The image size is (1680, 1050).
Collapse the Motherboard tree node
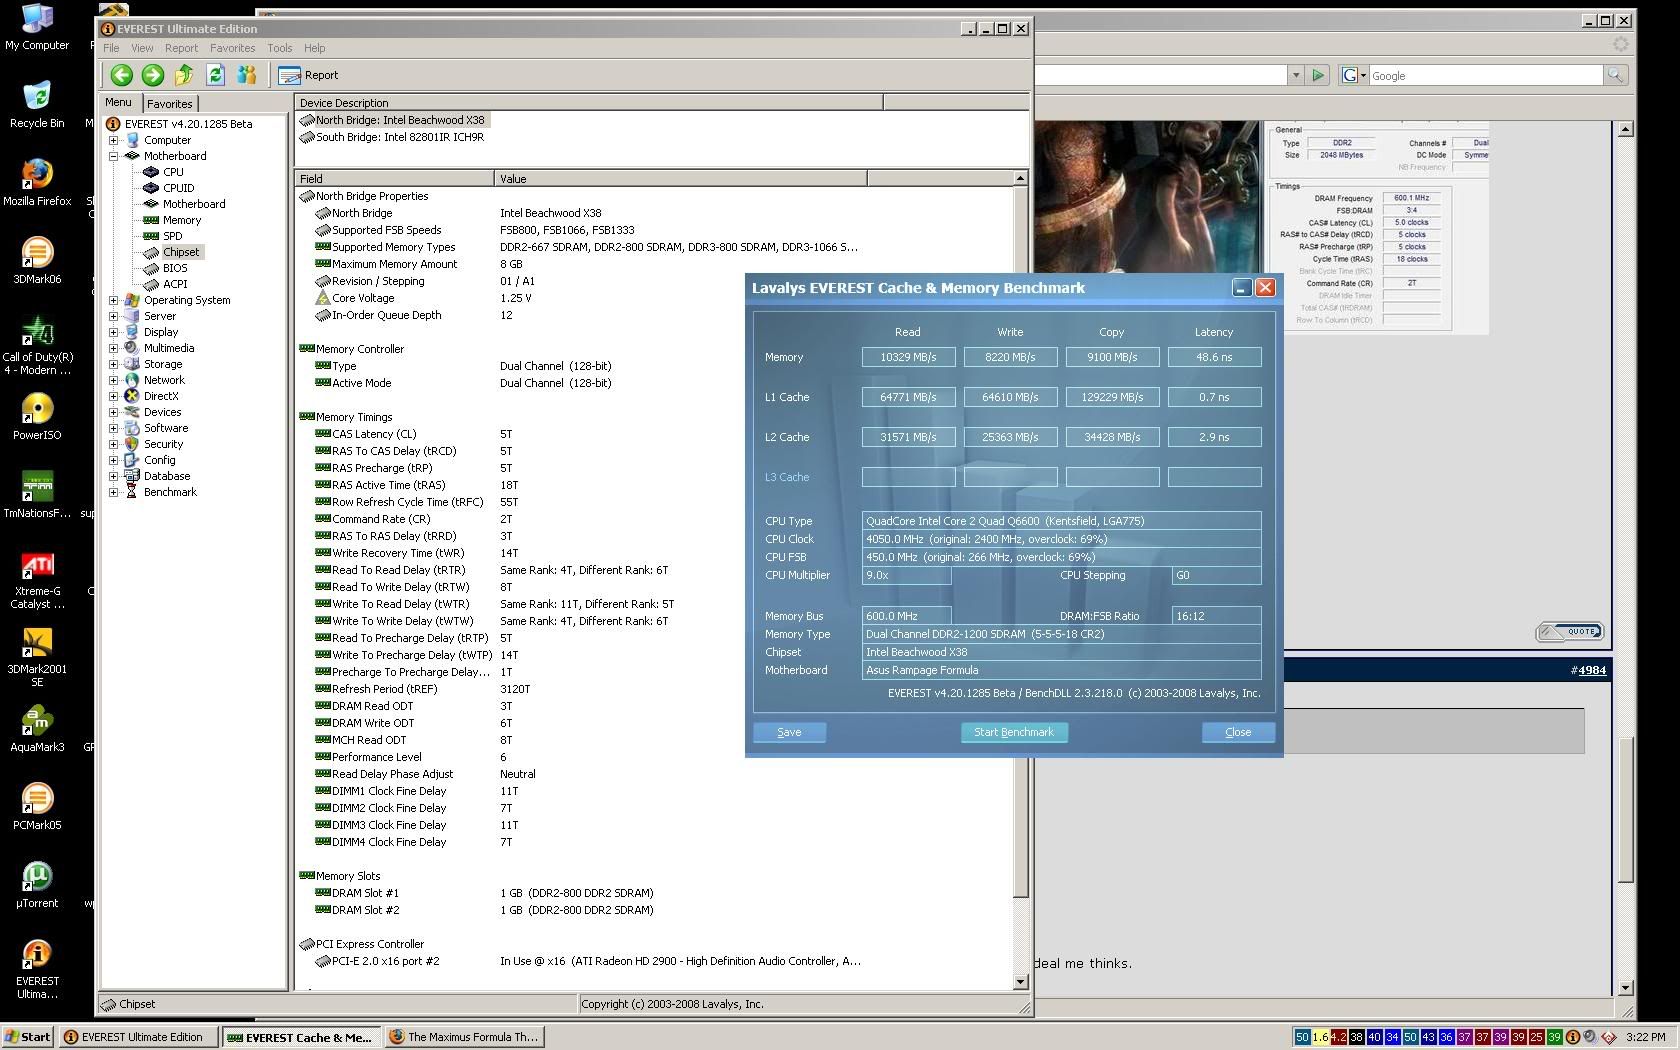click(x=114, y=156)
